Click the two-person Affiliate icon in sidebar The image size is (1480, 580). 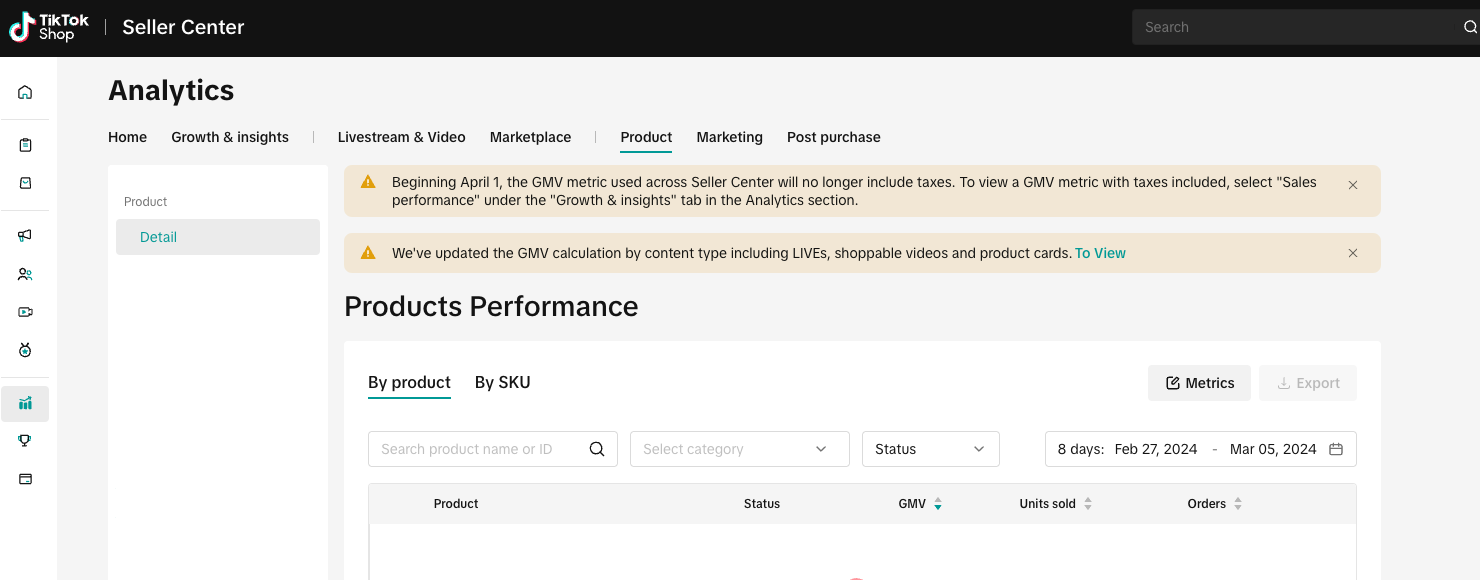(25, 274)
